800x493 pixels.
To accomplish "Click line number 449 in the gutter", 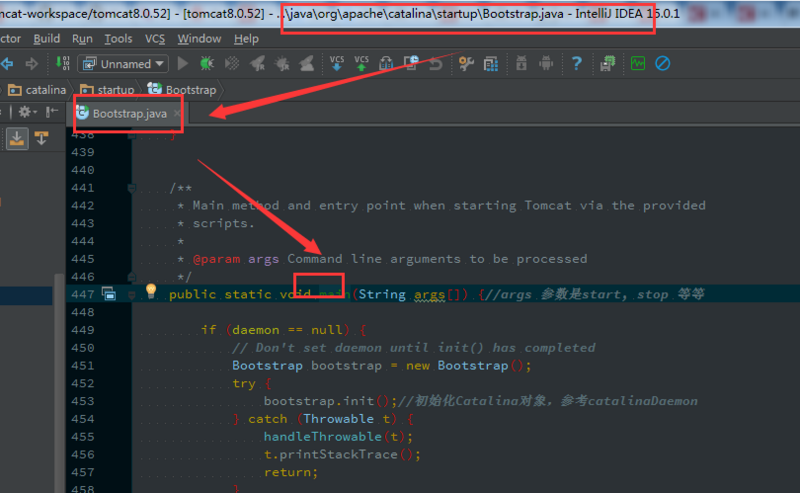I will [83, 330].
